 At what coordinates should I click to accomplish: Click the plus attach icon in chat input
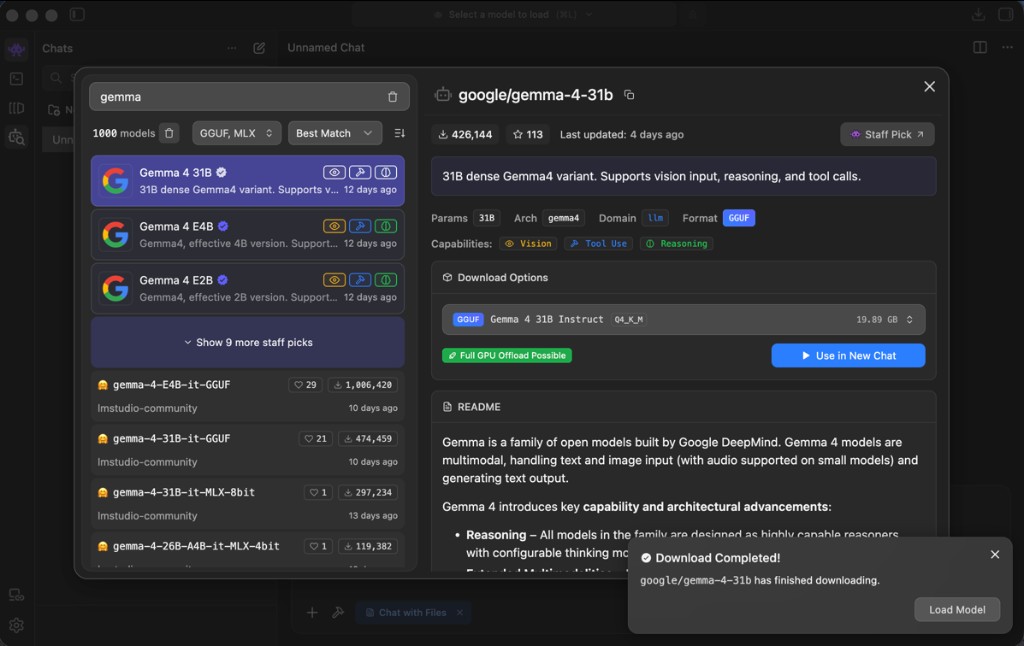click(x=312, y=612)
